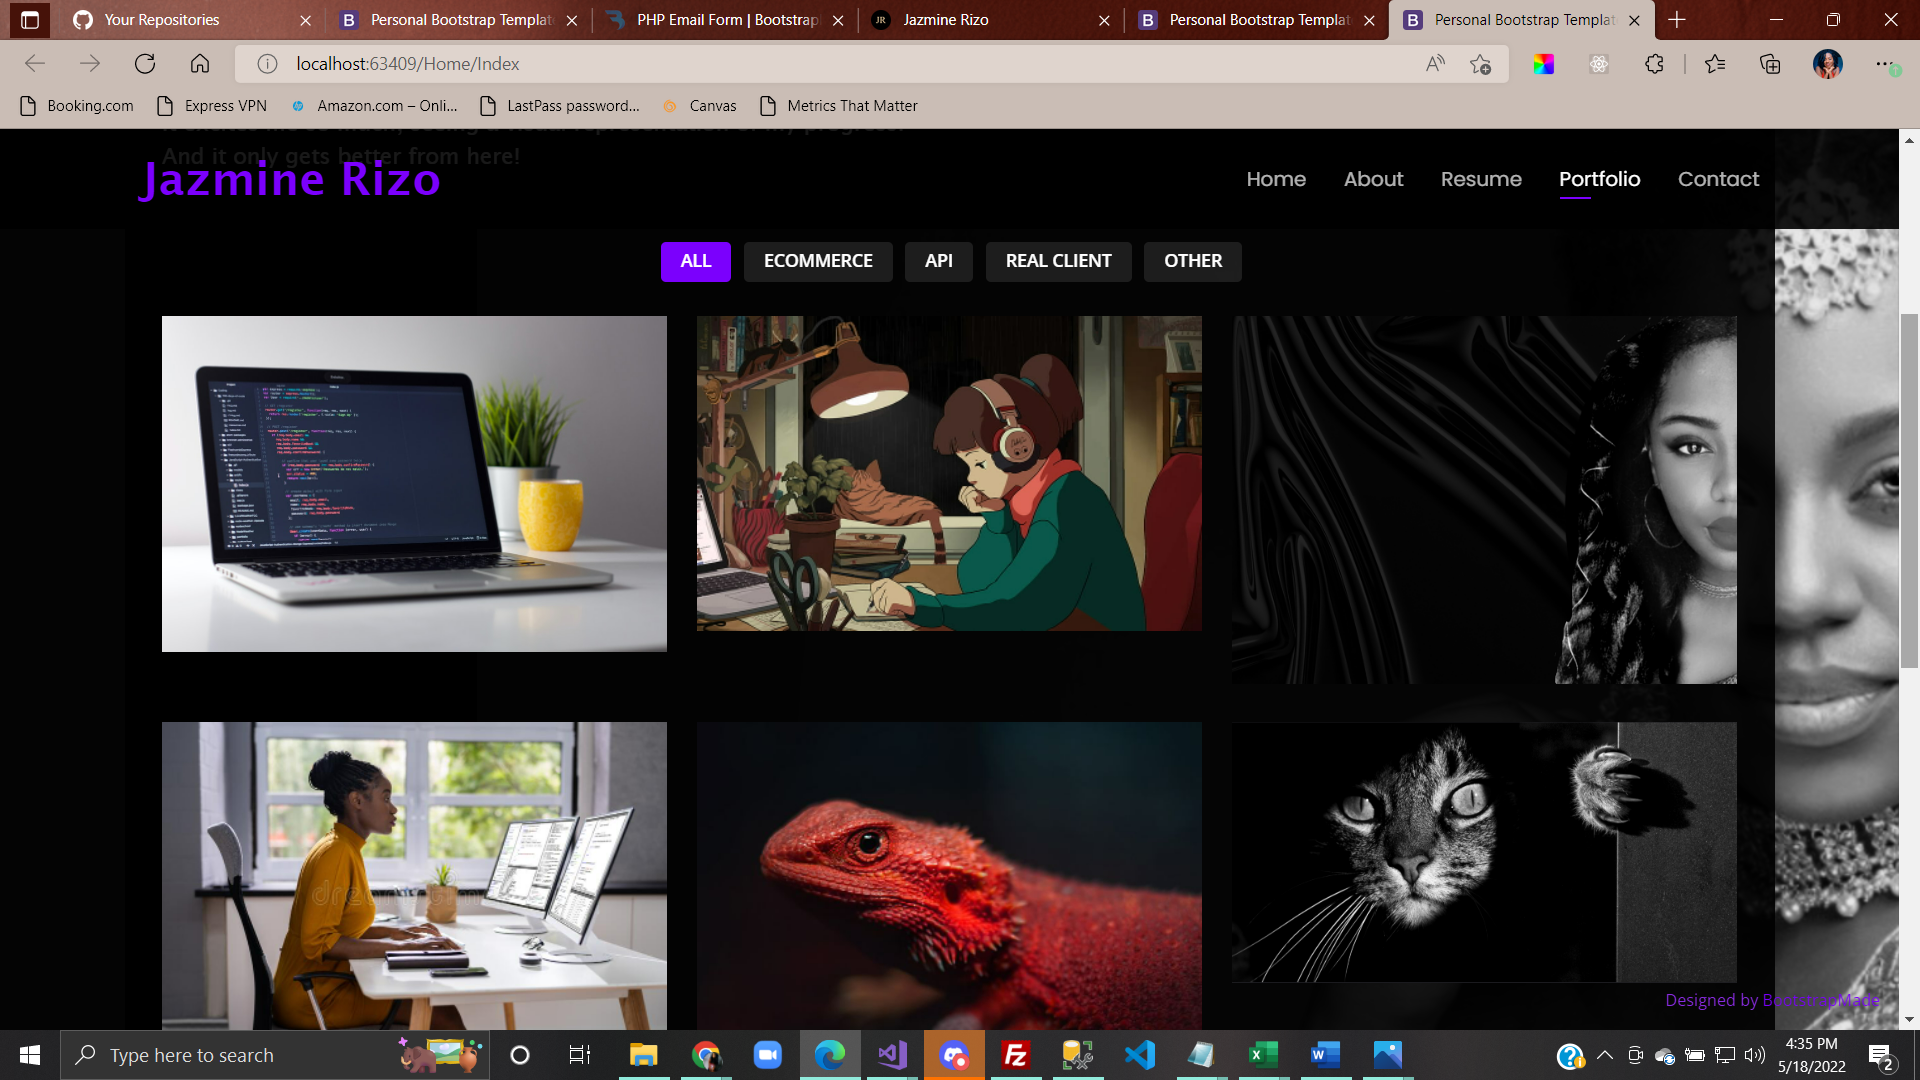Switch to the PHP Email Form tab
Viewport: 1920px width, 1080px height.
point(727,20)
